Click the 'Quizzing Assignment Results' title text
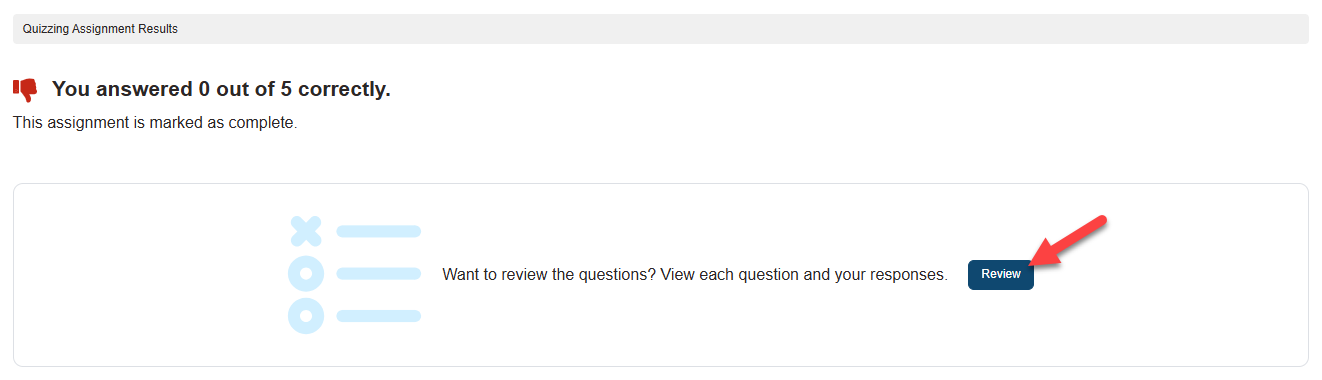Image resolution: width=1322 pixels, height=380 pixels. pos(100,29)
